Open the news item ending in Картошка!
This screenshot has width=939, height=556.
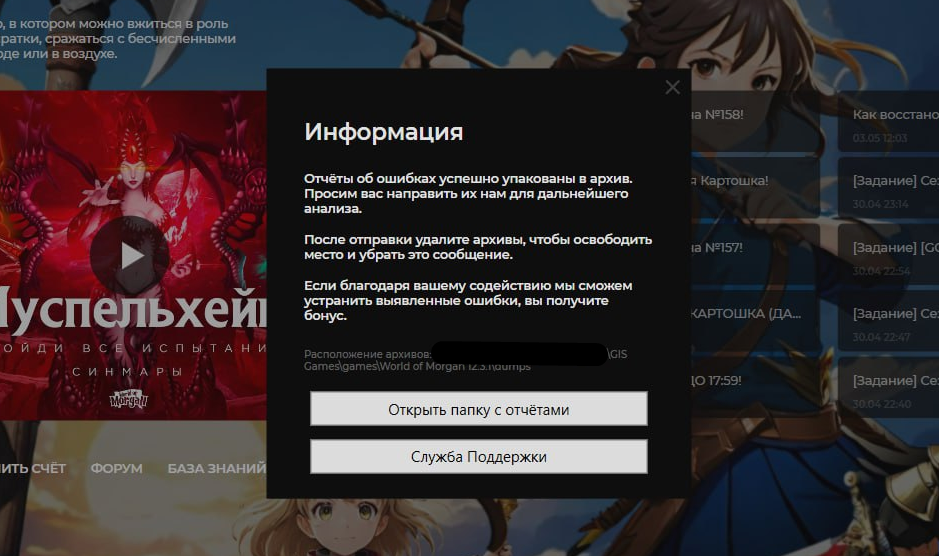(x=755, y=188)
